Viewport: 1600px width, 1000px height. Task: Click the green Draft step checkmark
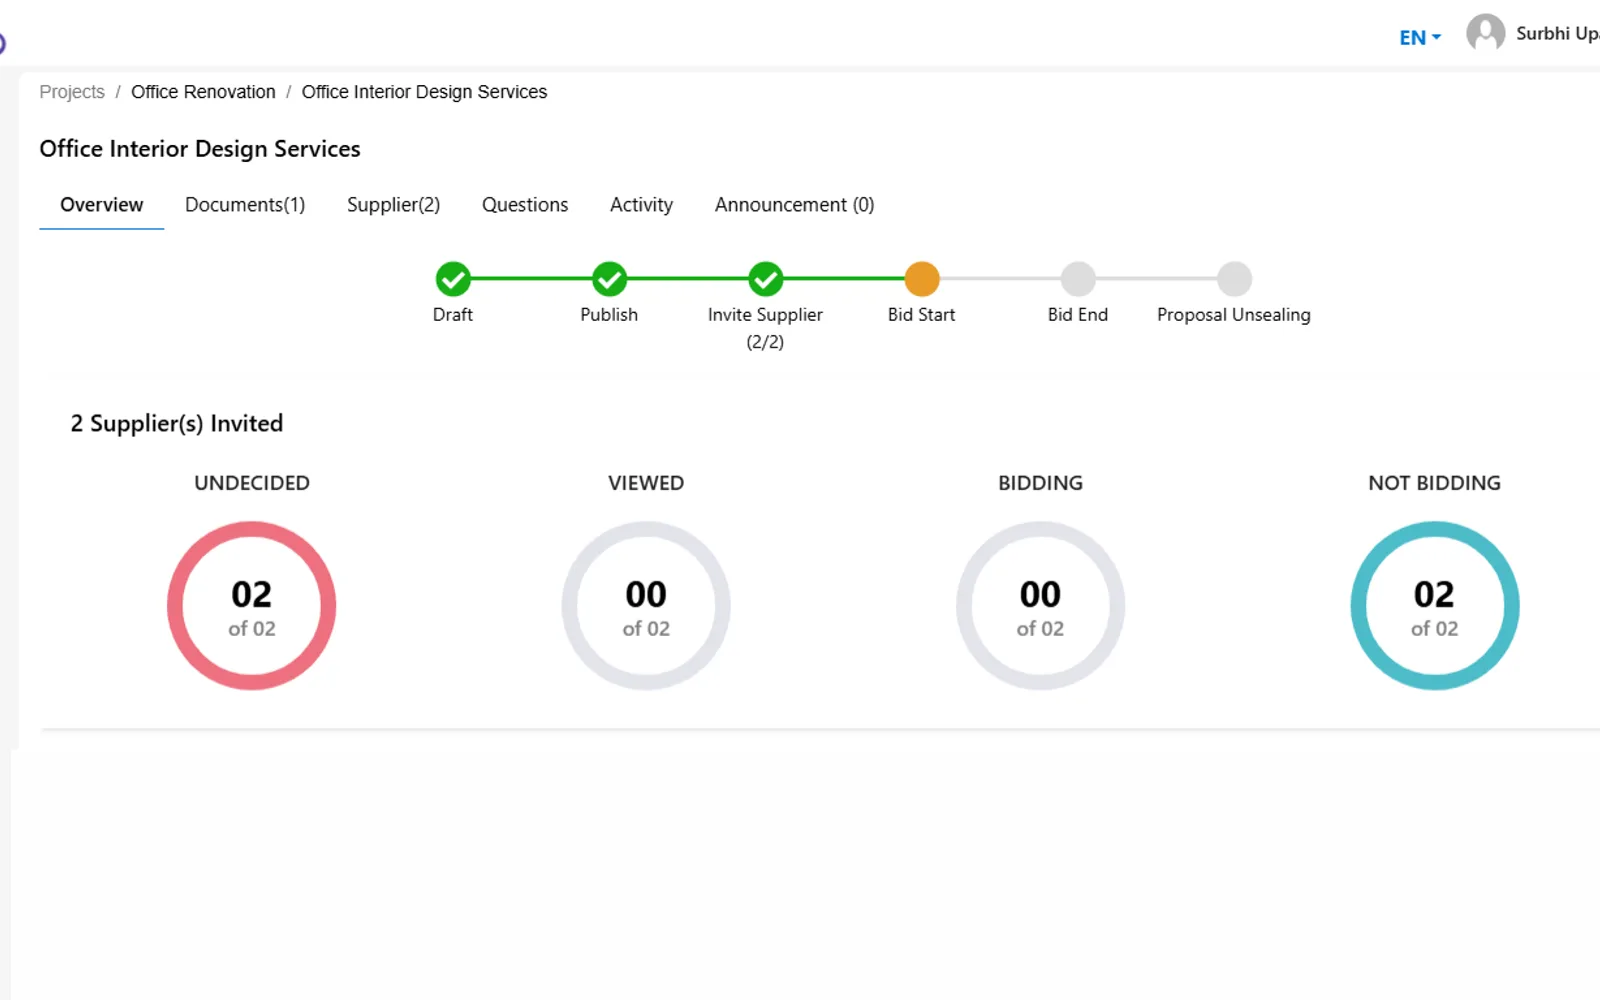click(453, 279)
